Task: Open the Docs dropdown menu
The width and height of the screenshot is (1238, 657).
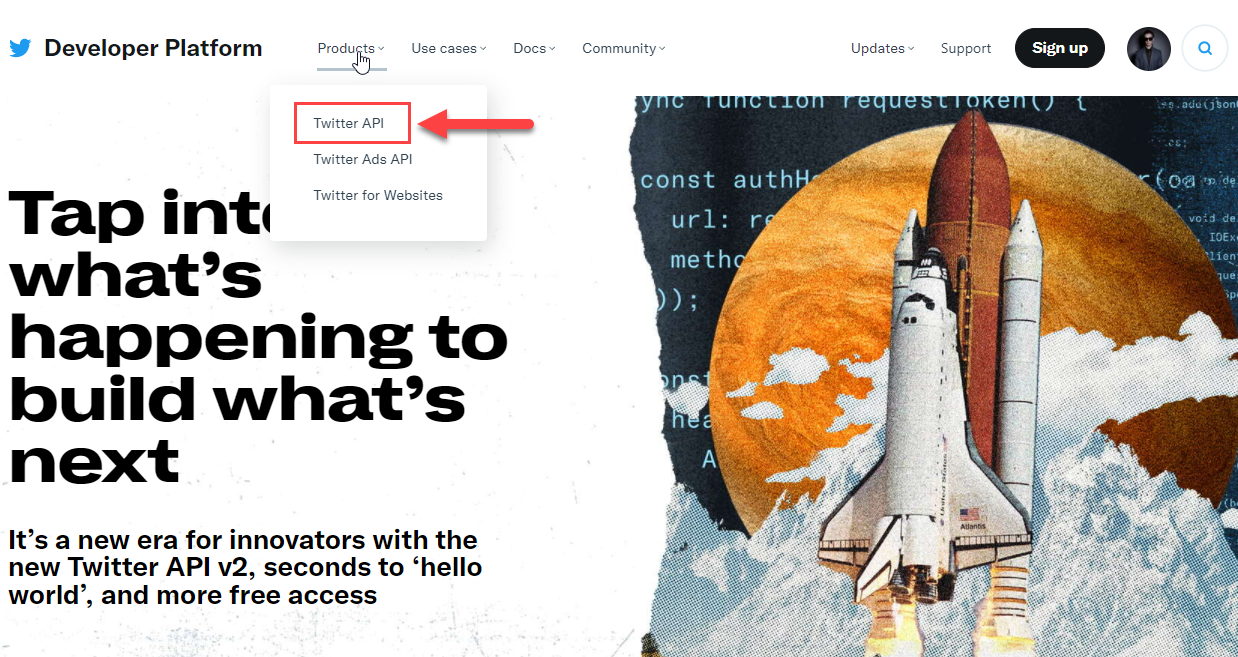Action: click(x=534, y=48)
